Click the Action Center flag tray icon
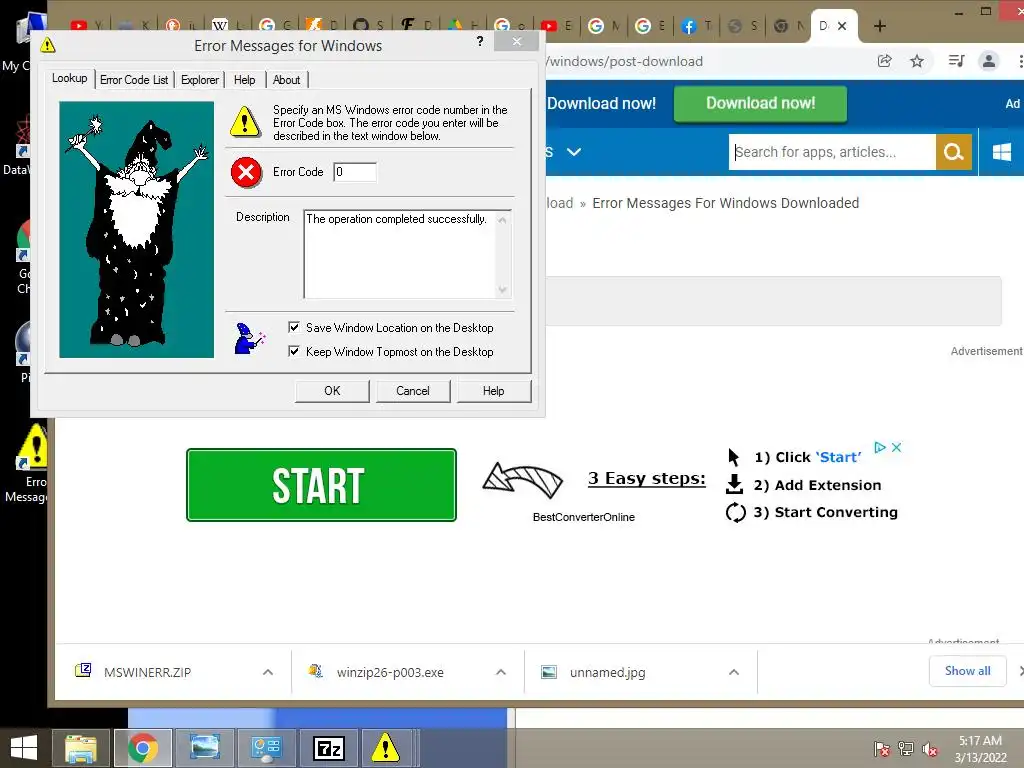The width and height of the screenshot is (1024, 768). pos(882,749)
